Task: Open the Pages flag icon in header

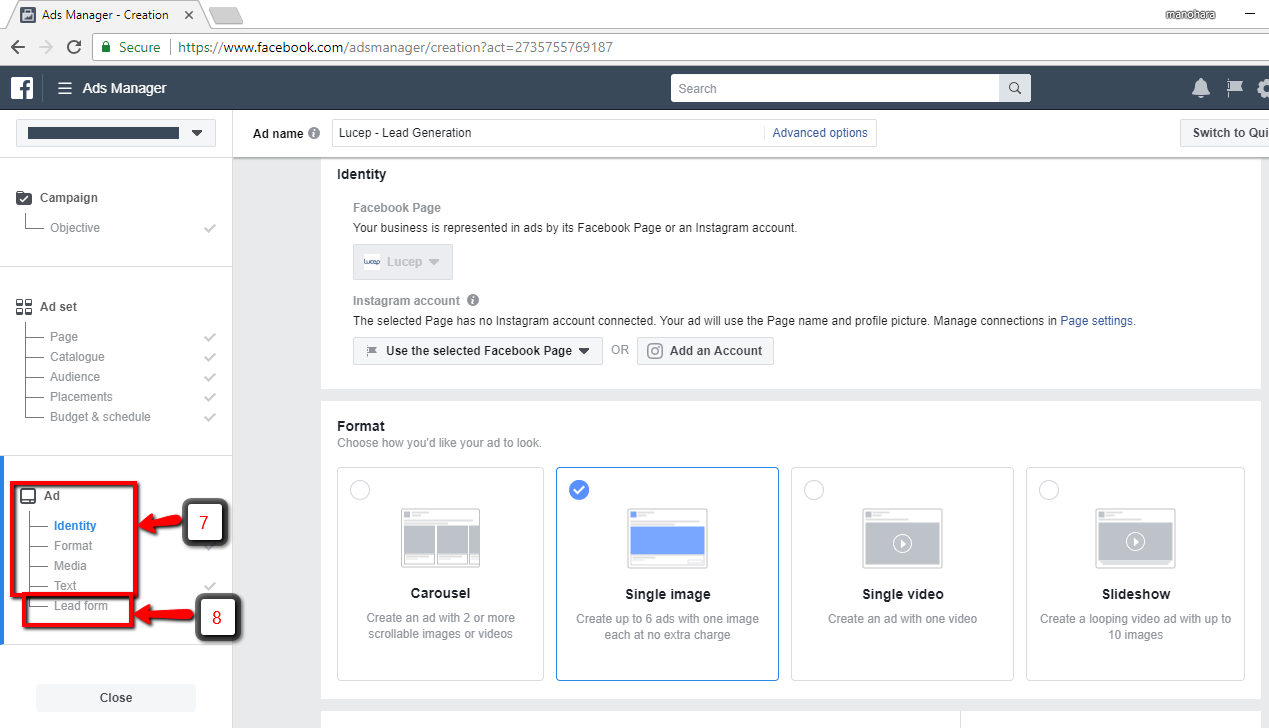Action: tap(1235, 88)
